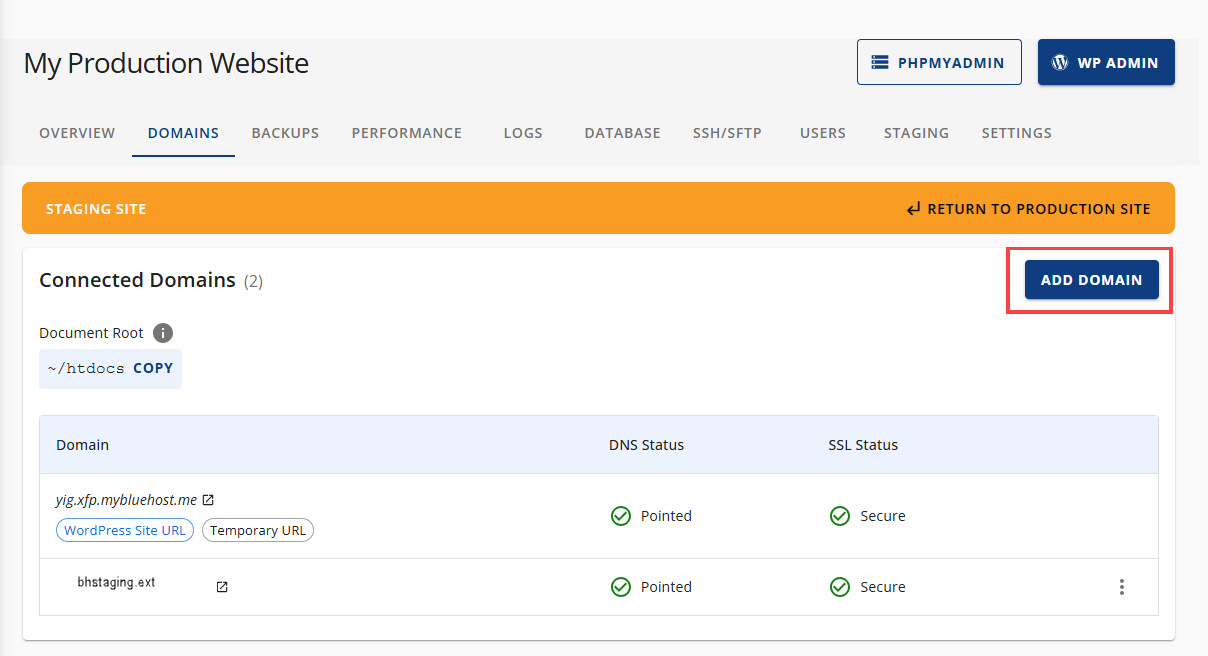Open bhstaging.ext external link icon
The height and width of the screenshot is (656, 1208).
pos(222,587)
